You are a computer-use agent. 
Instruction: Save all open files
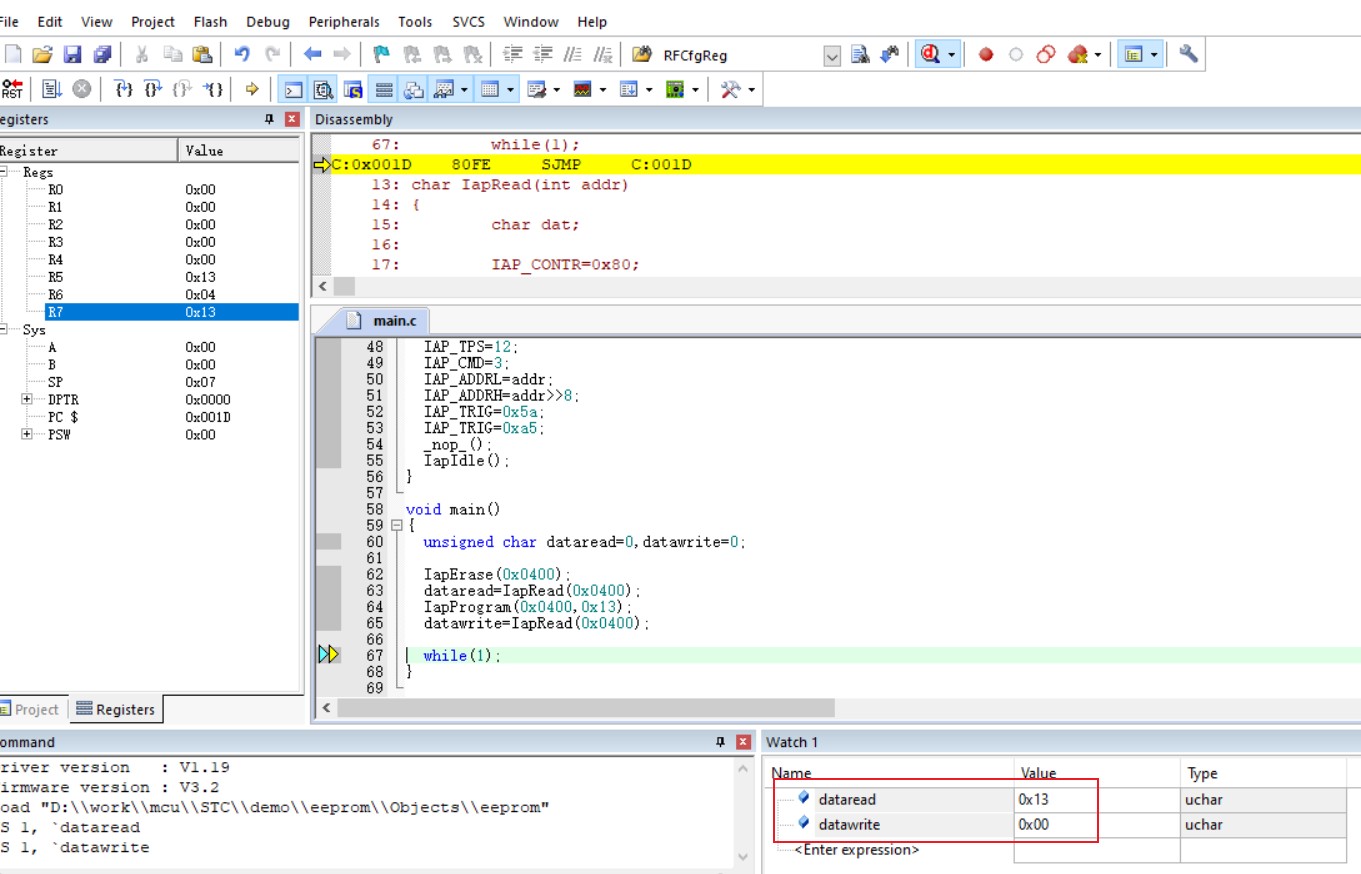point(102,54)
